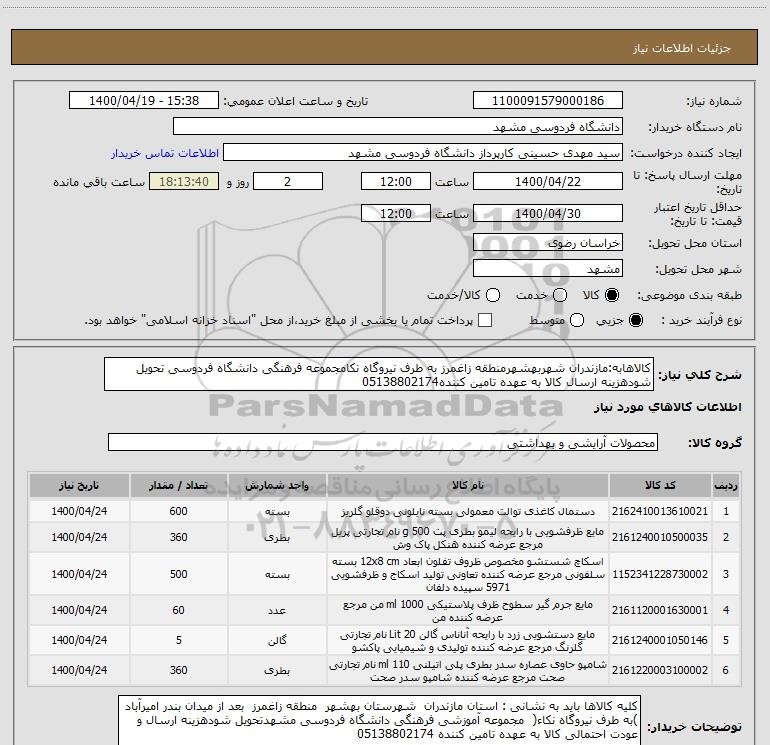
Task: Click the مایع دستشویی item name
Action: (x=468, y=640)
